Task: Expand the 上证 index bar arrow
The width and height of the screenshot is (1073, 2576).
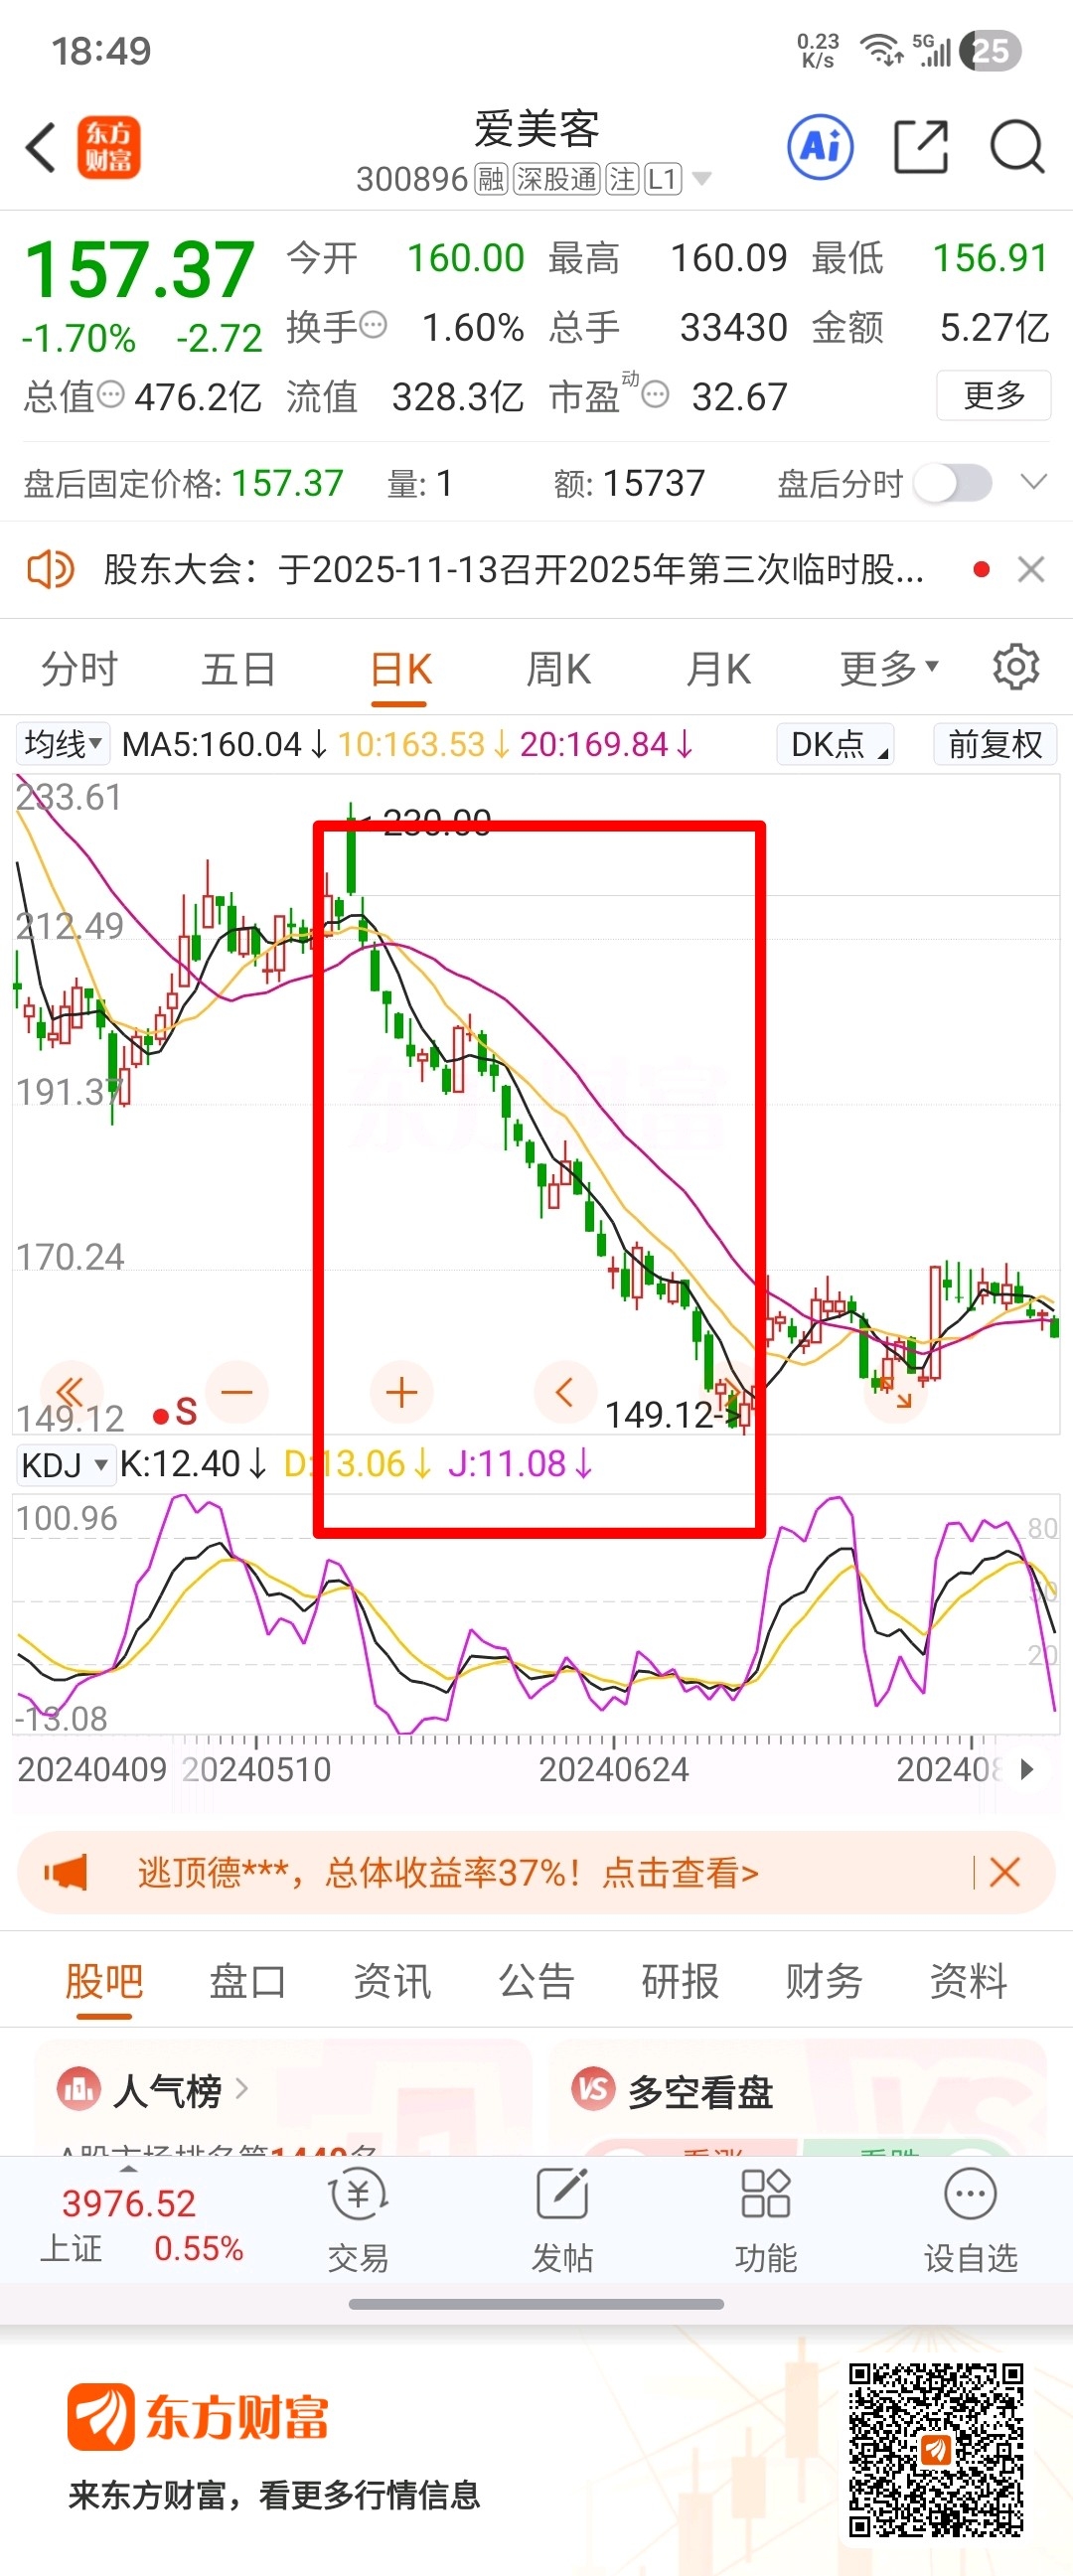Action: tap(128, 2169)
